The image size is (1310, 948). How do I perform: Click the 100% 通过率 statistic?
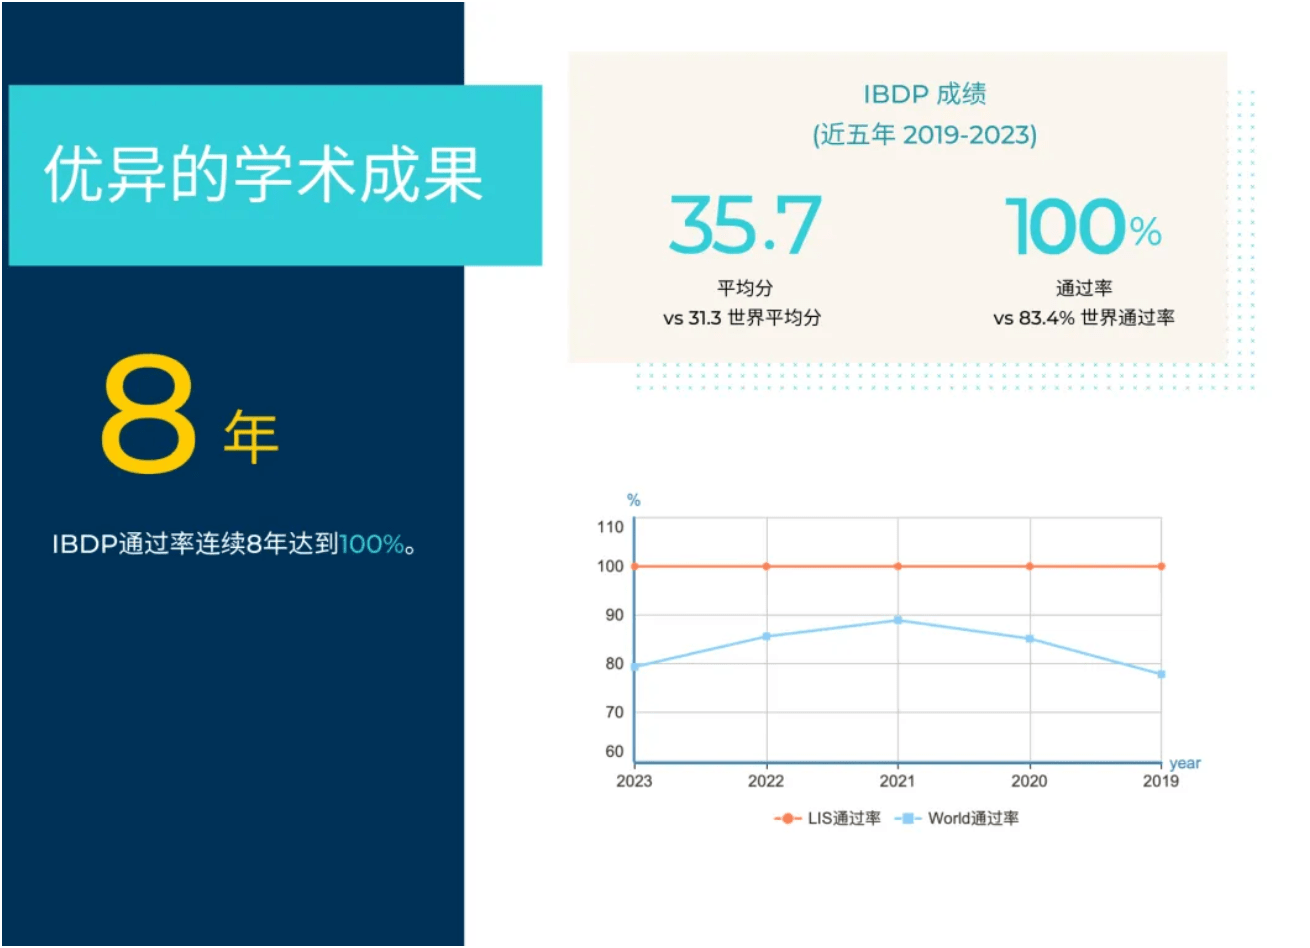(x=1082, y=228)
